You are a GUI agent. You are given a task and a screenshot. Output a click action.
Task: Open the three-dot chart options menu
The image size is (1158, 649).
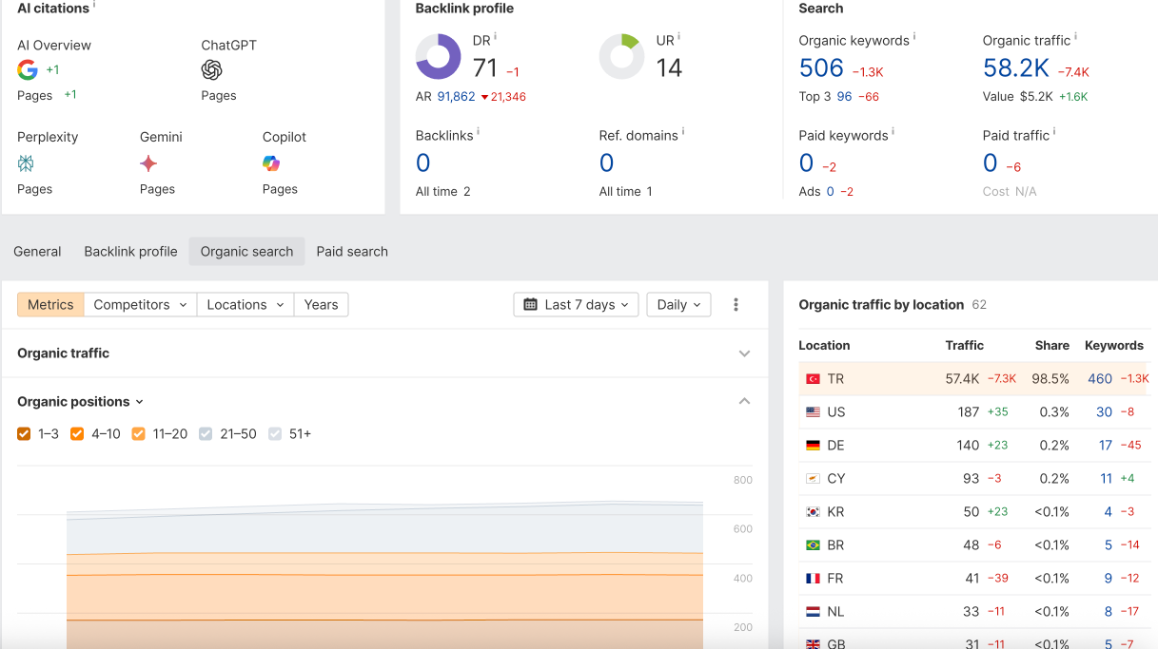click(x=736, y=305)
